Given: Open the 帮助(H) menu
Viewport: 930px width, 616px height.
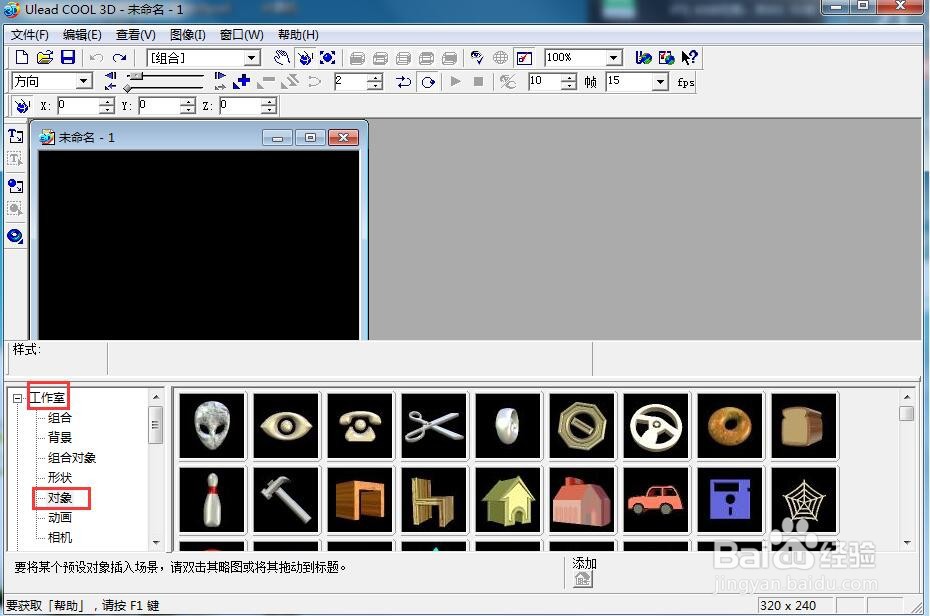Looking at the screenshot, I should 298,35.
